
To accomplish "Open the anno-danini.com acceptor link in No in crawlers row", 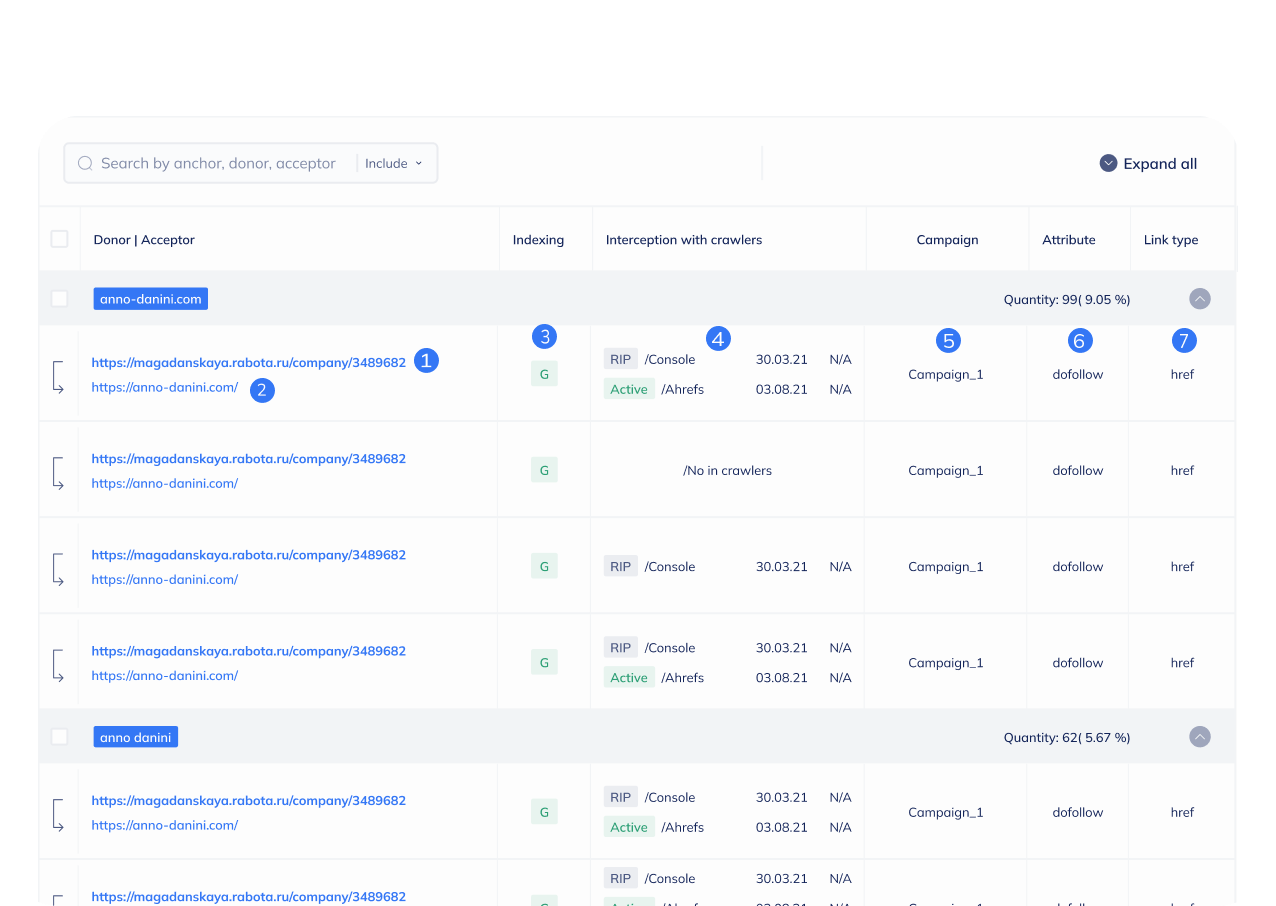I will coord(165,483).
